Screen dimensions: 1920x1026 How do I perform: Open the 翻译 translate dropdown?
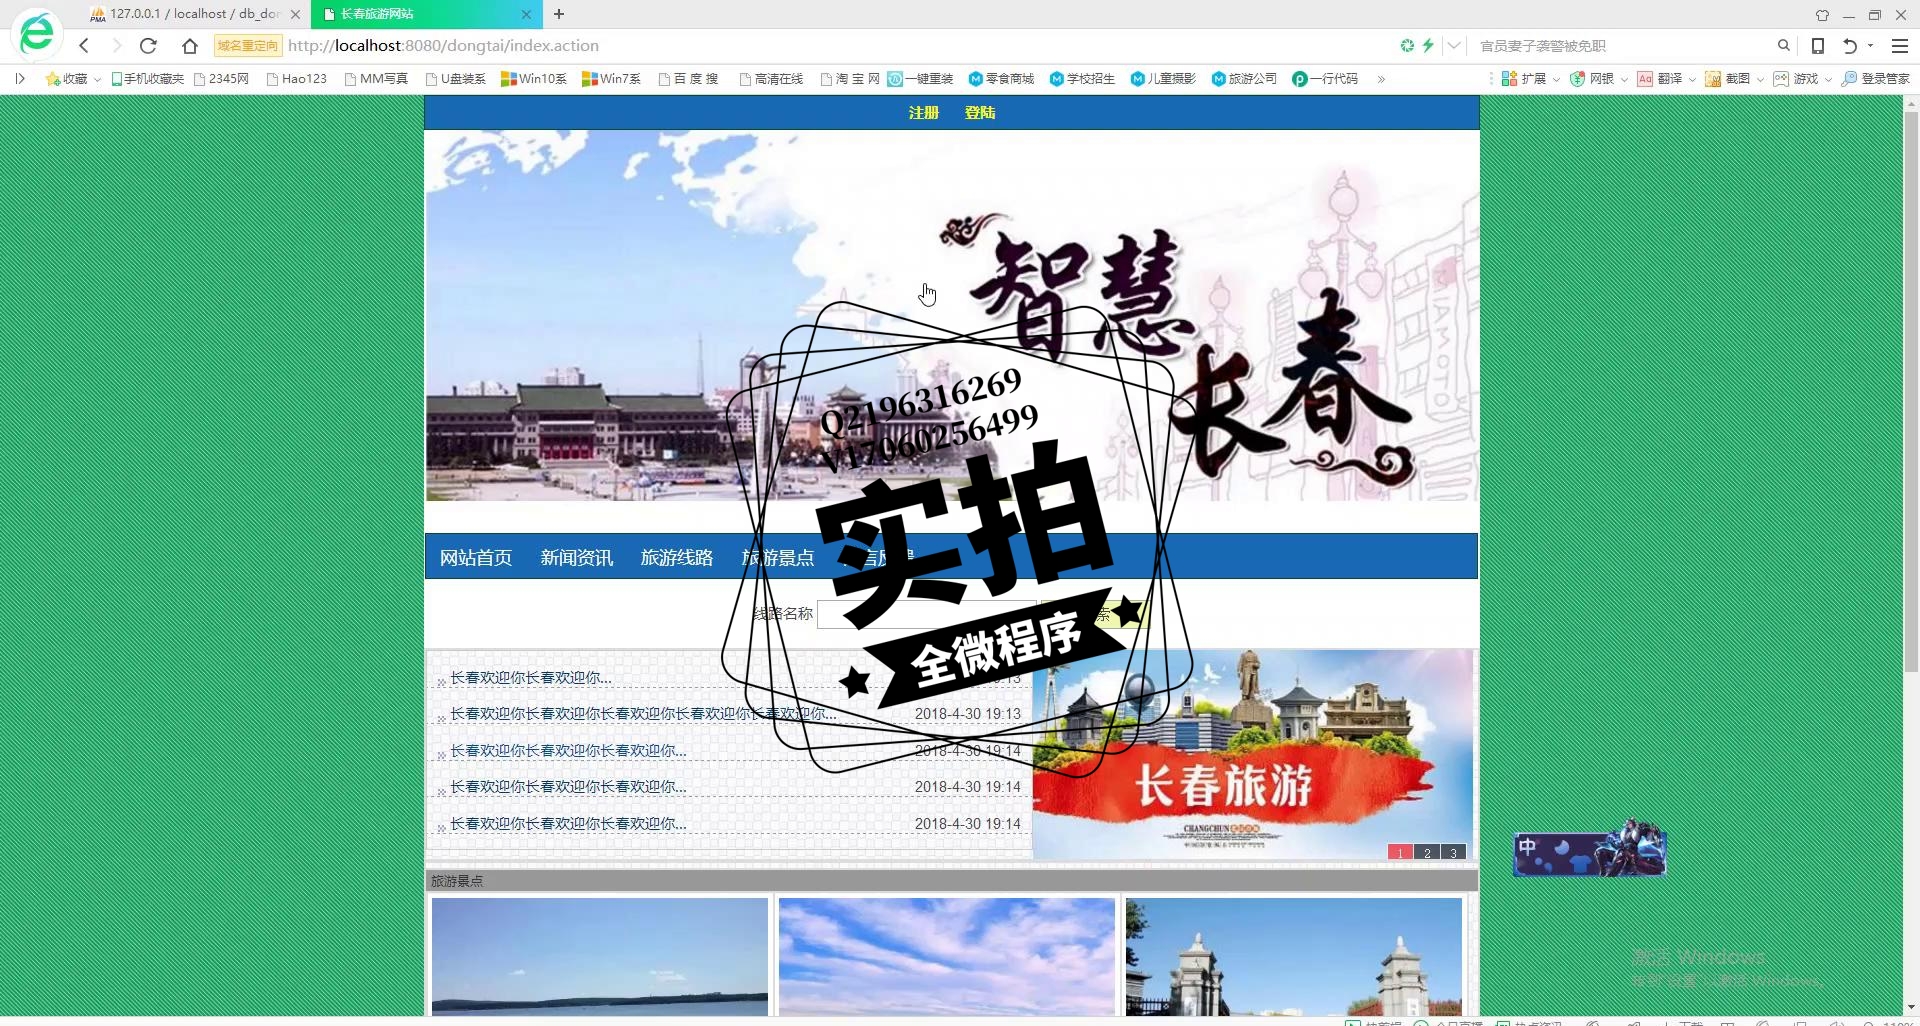tap(1666, 79)
